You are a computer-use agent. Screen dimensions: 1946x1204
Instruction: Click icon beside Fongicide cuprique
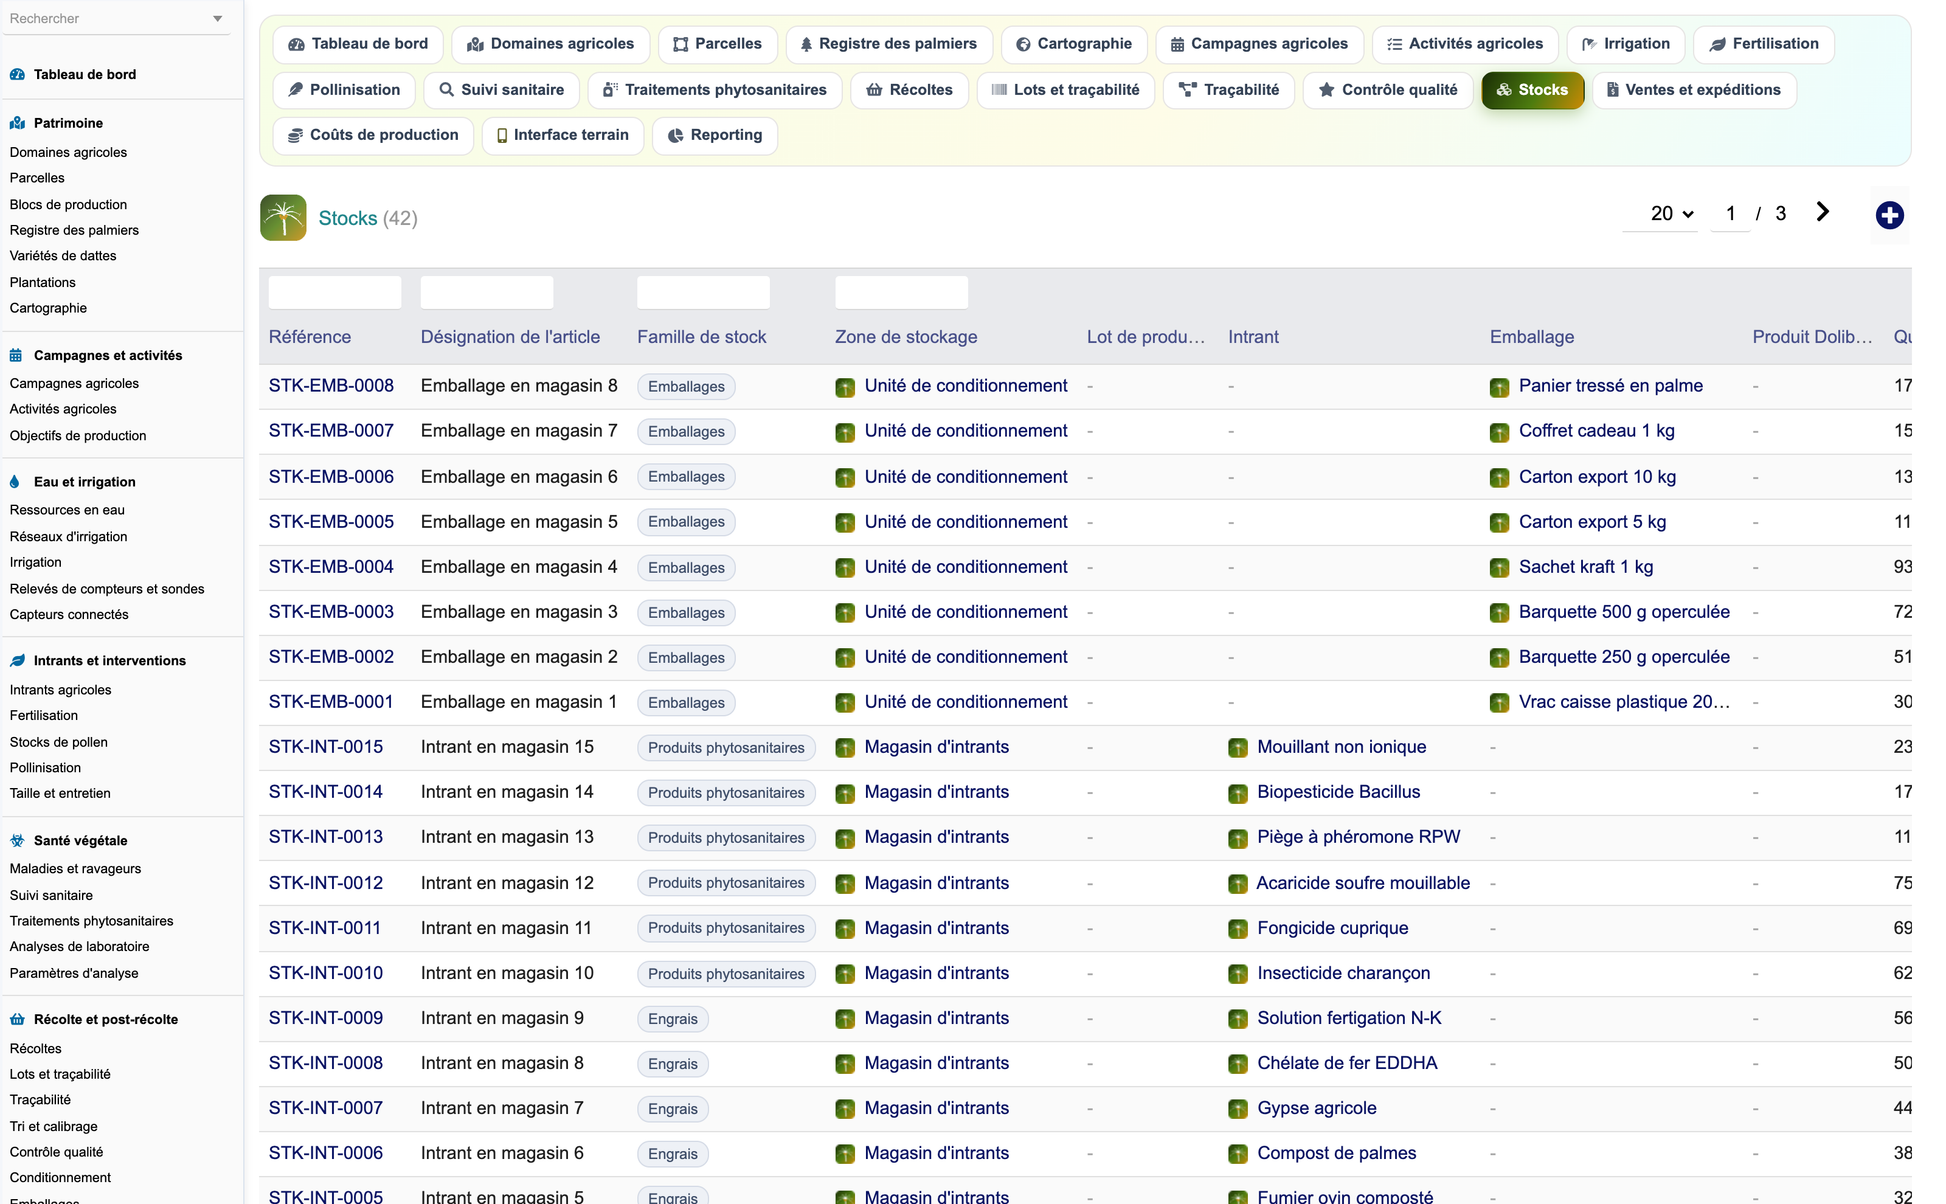pyautogui.click(x=1238, y=929)
